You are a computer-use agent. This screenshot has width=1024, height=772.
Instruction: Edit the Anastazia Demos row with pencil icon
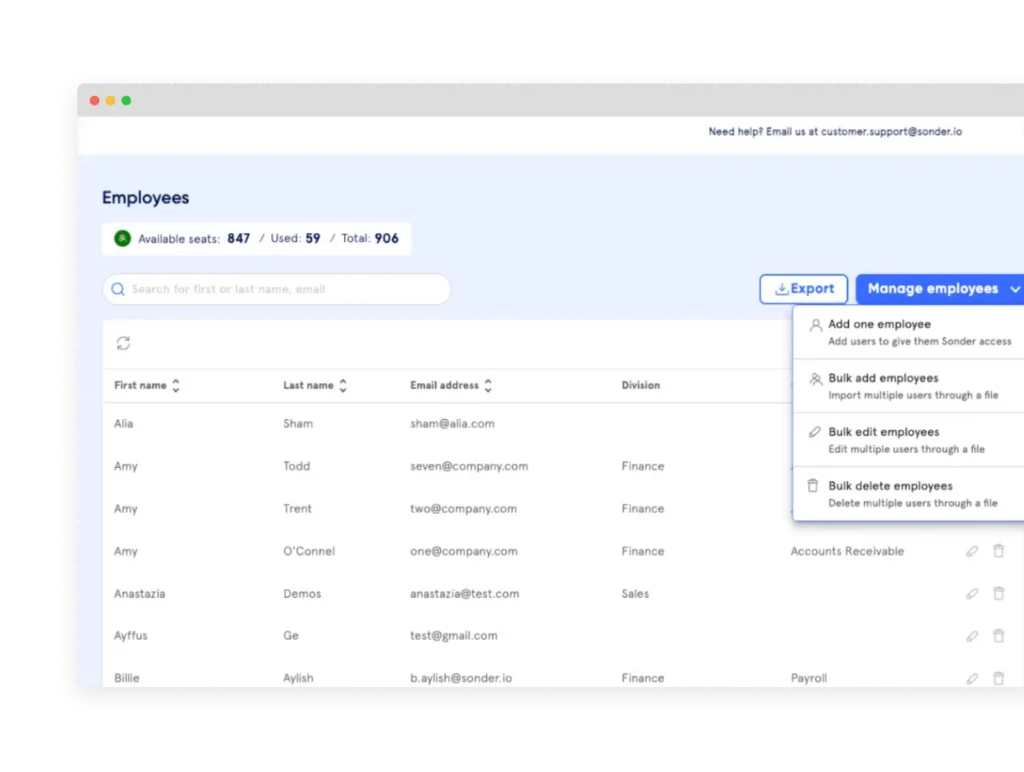[972, 594]
